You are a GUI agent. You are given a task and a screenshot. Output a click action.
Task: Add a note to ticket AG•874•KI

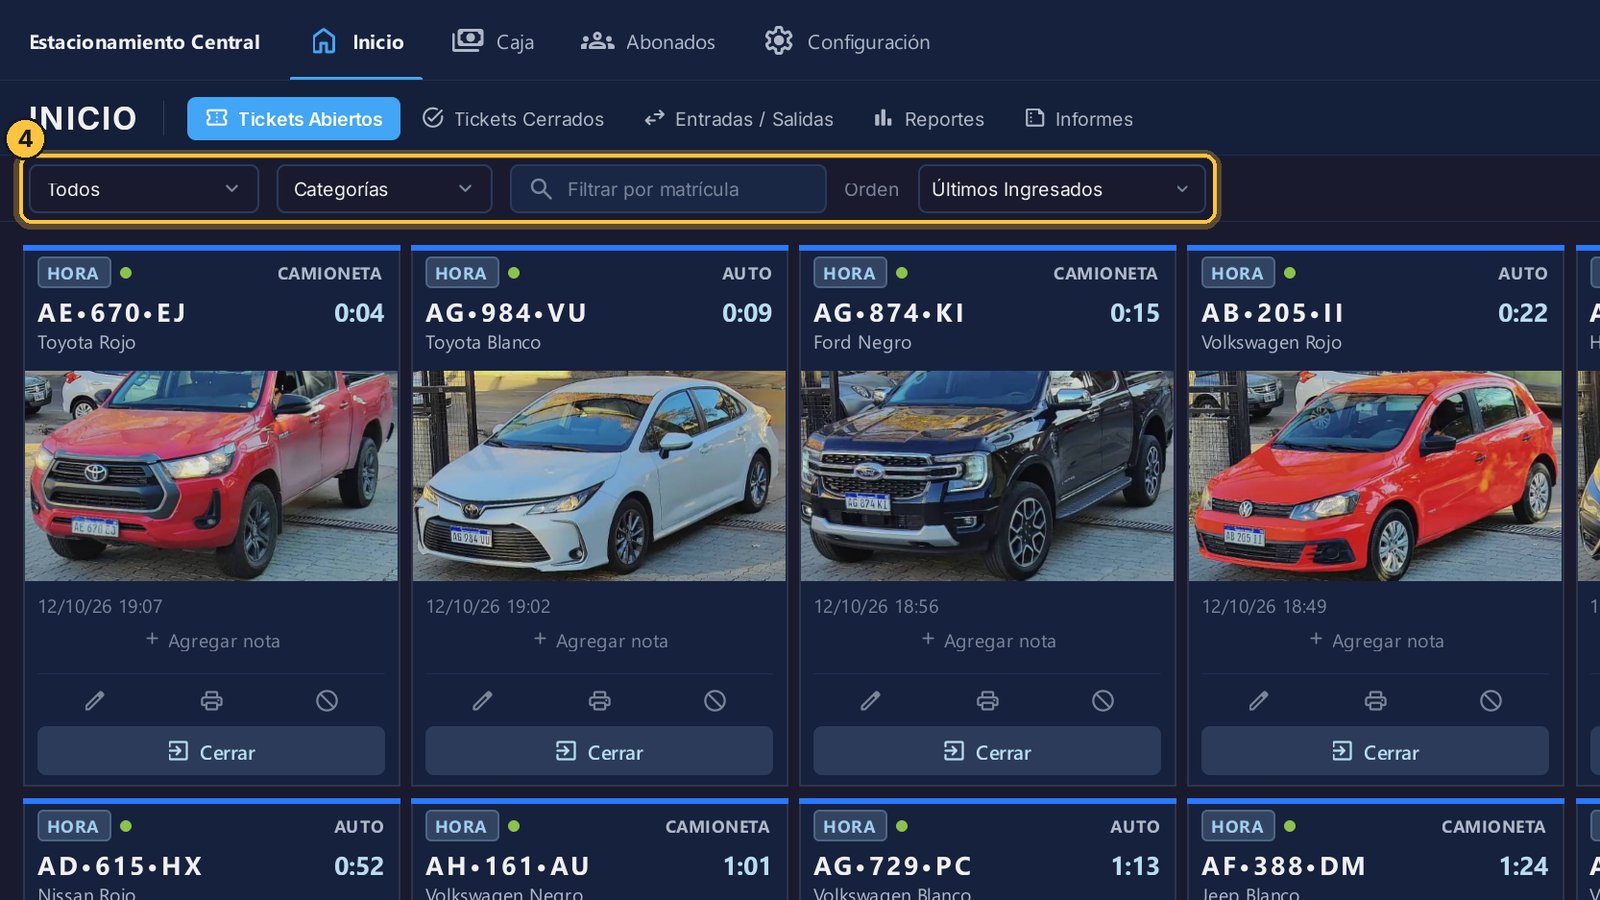click(x=989, y=641)
